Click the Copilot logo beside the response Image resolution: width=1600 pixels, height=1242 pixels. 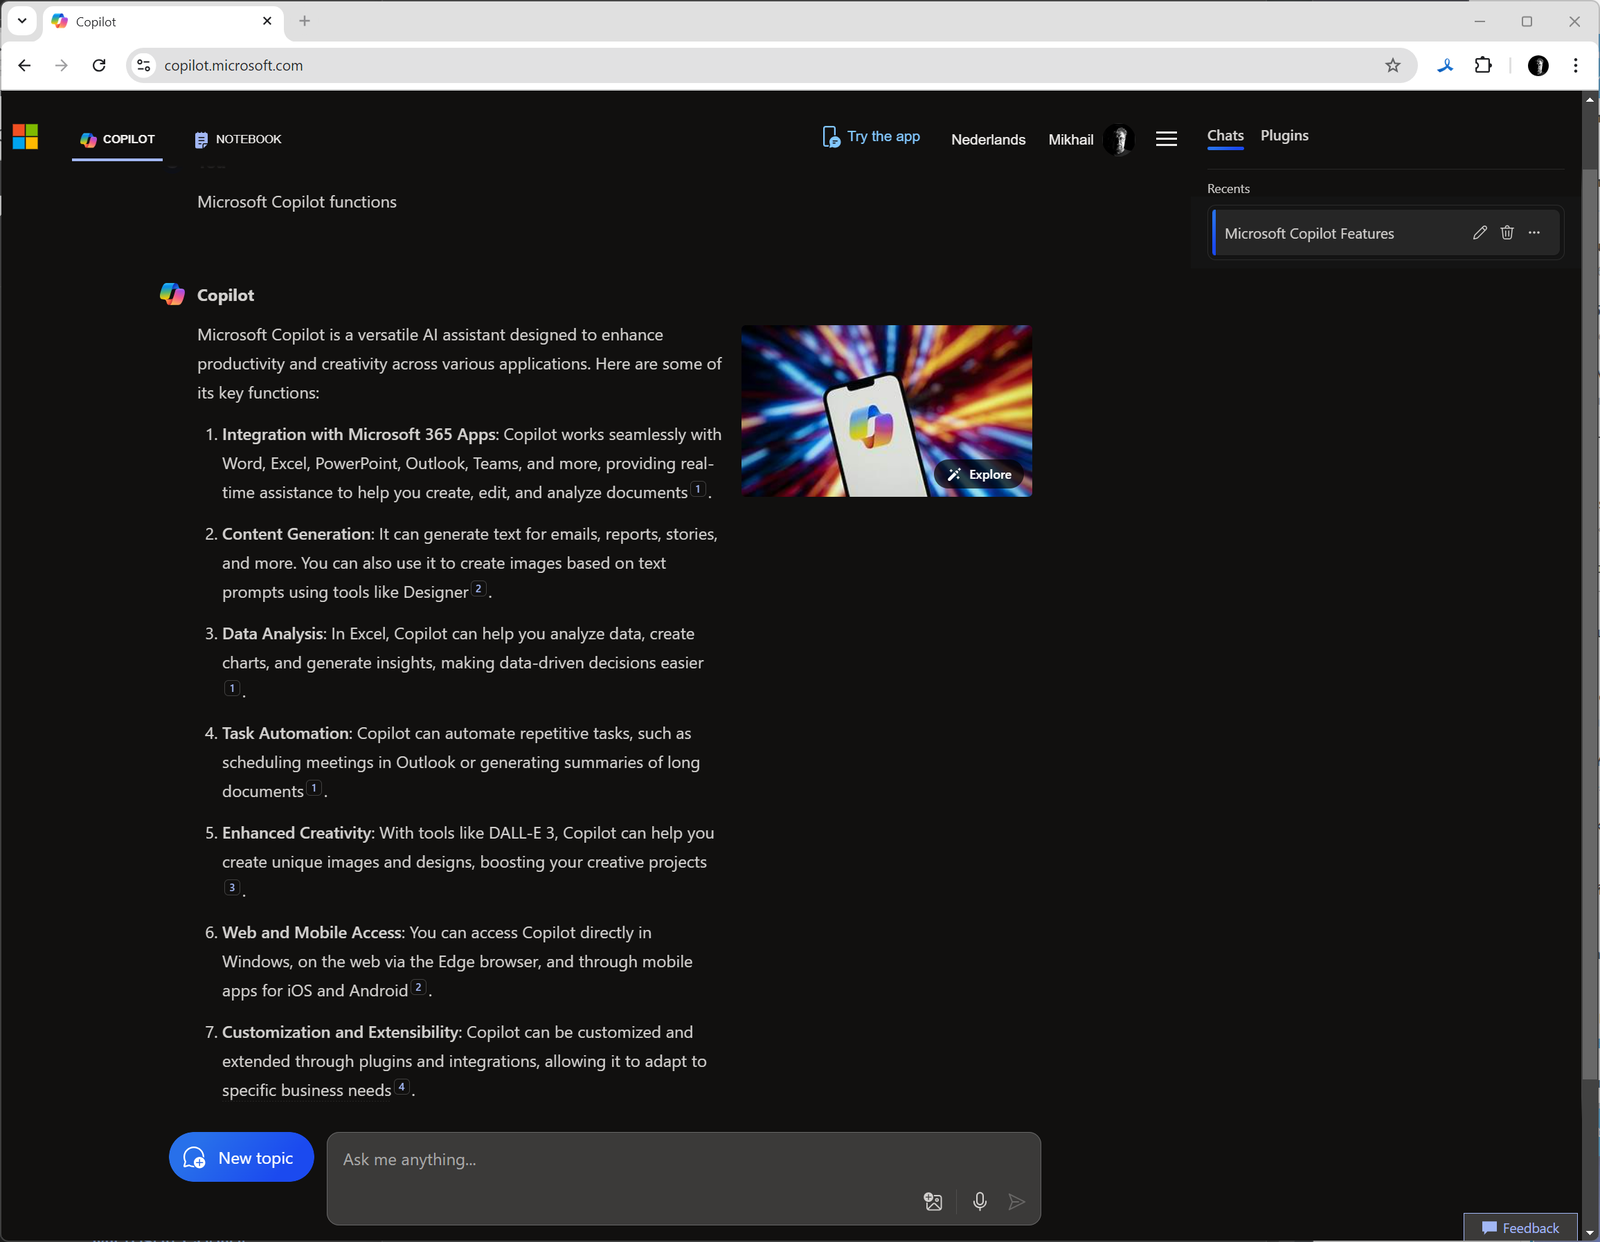(172, 294)
